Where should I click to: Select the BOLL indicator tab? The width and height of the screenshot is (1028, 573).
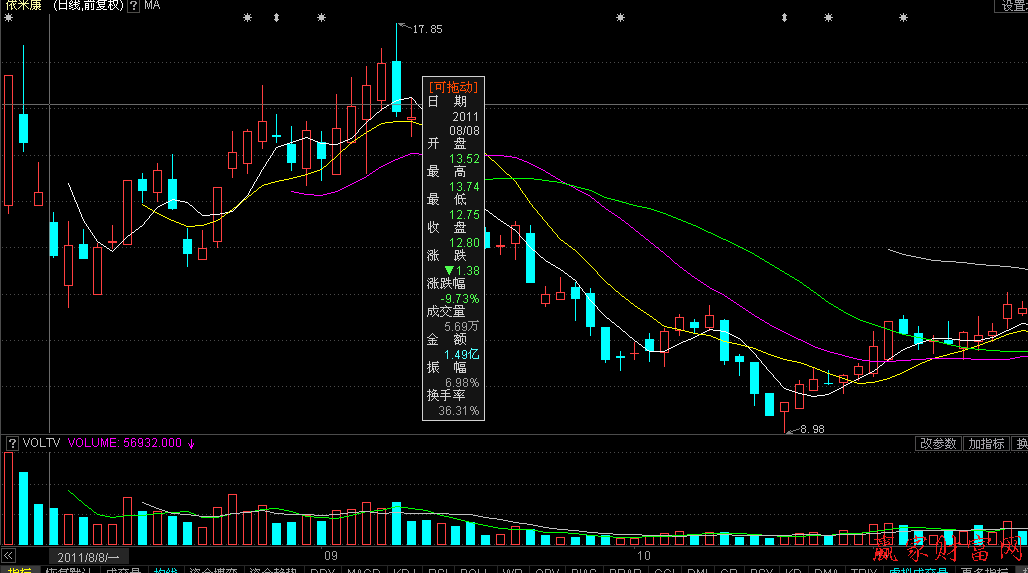474,571
